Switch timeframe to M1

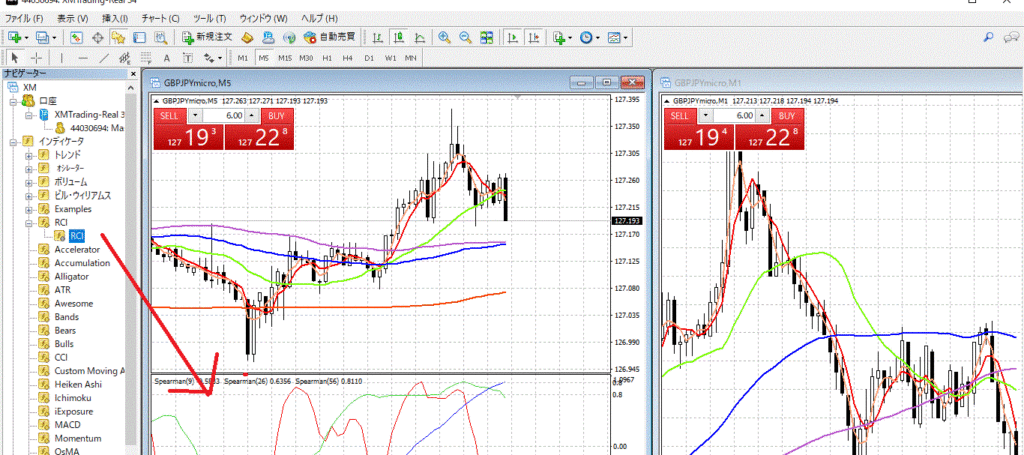pyautogui.click(x=242, y=58)
